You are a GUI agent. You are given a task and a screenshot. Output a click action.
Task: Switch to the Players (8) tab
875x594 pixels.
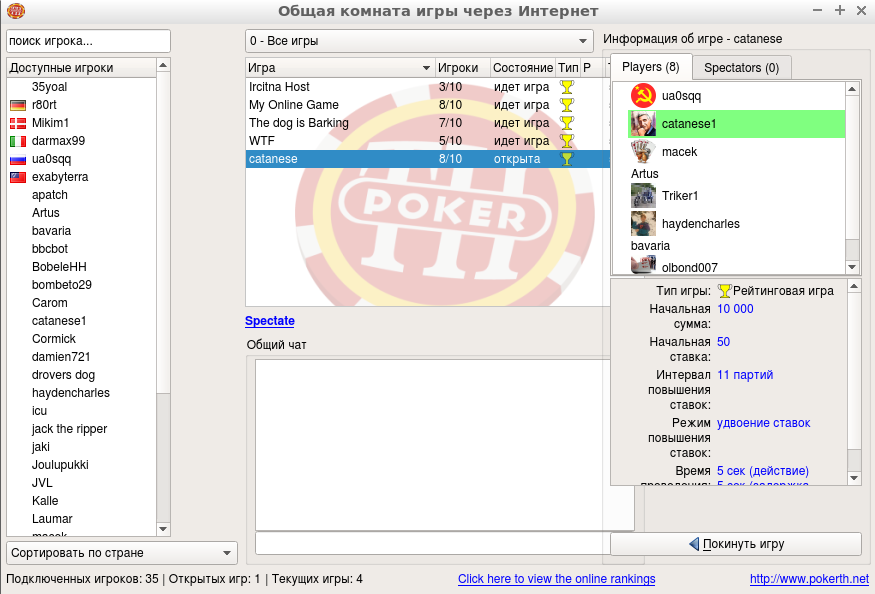(651, 67)
